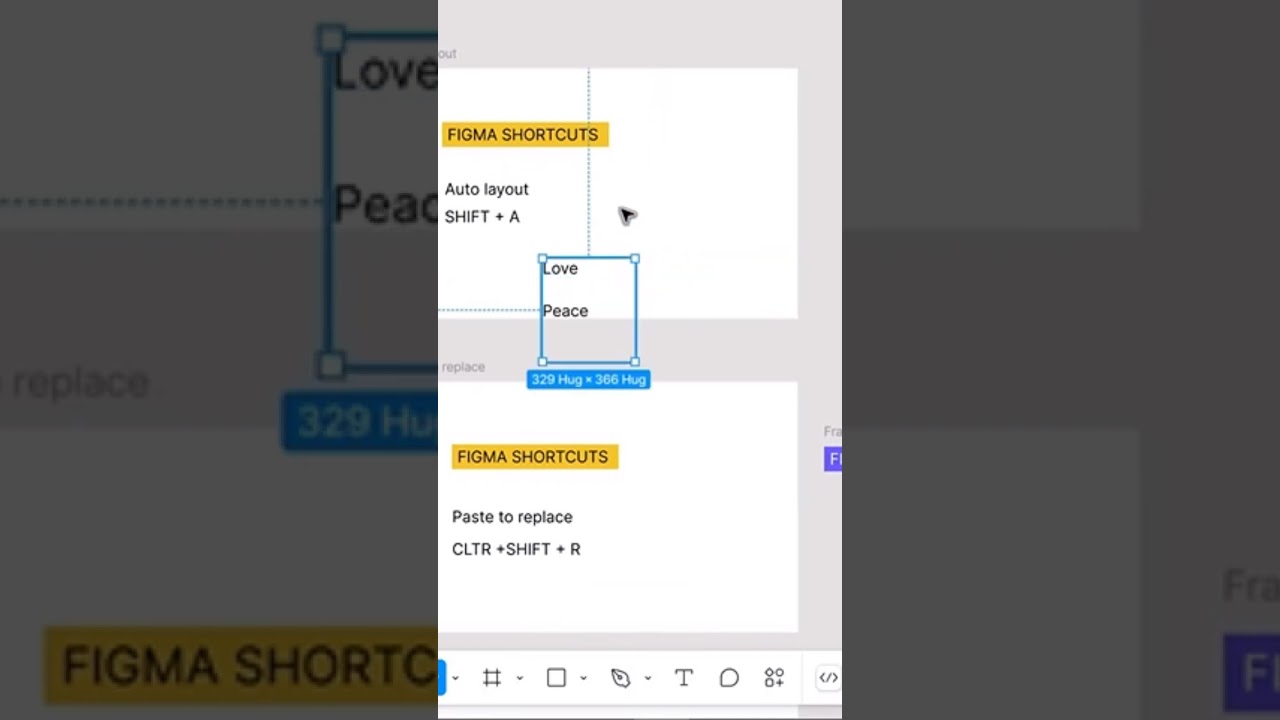This screenshot has height=720, width=1280.
Task: Click the top FIGMA SHORTCUTS yellow label
Action: [x=525, y=134]
